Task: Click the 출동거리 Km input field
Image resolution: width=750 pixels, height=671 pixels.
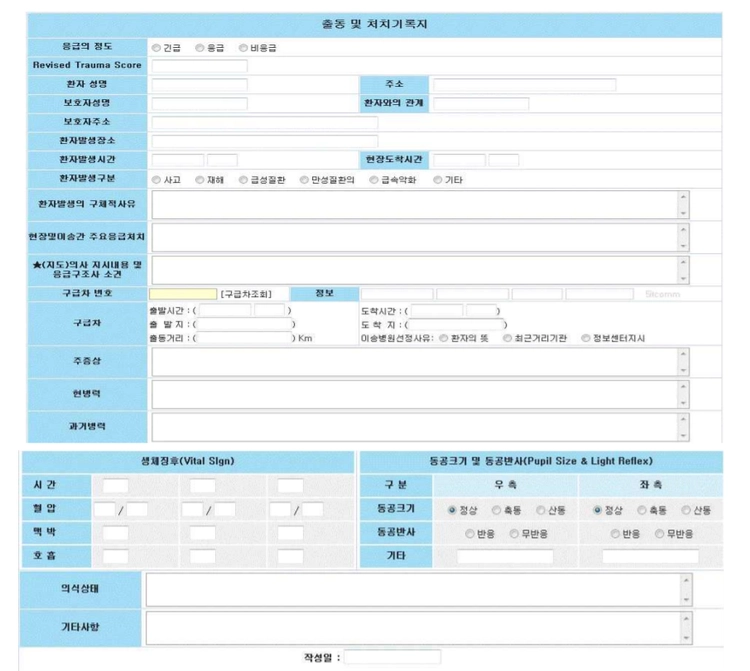Action: click(x=244, y=338)
